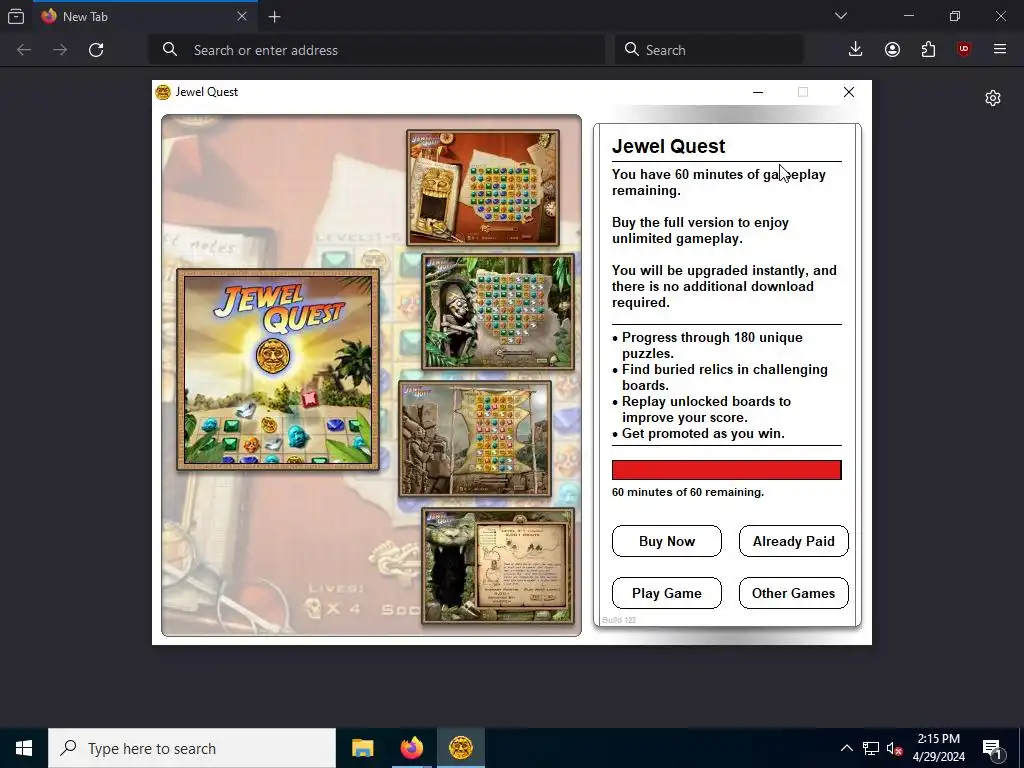Show hidden system tray icons
The image size is (1024, 768).
pyautogui.click(x=846, y=748)
